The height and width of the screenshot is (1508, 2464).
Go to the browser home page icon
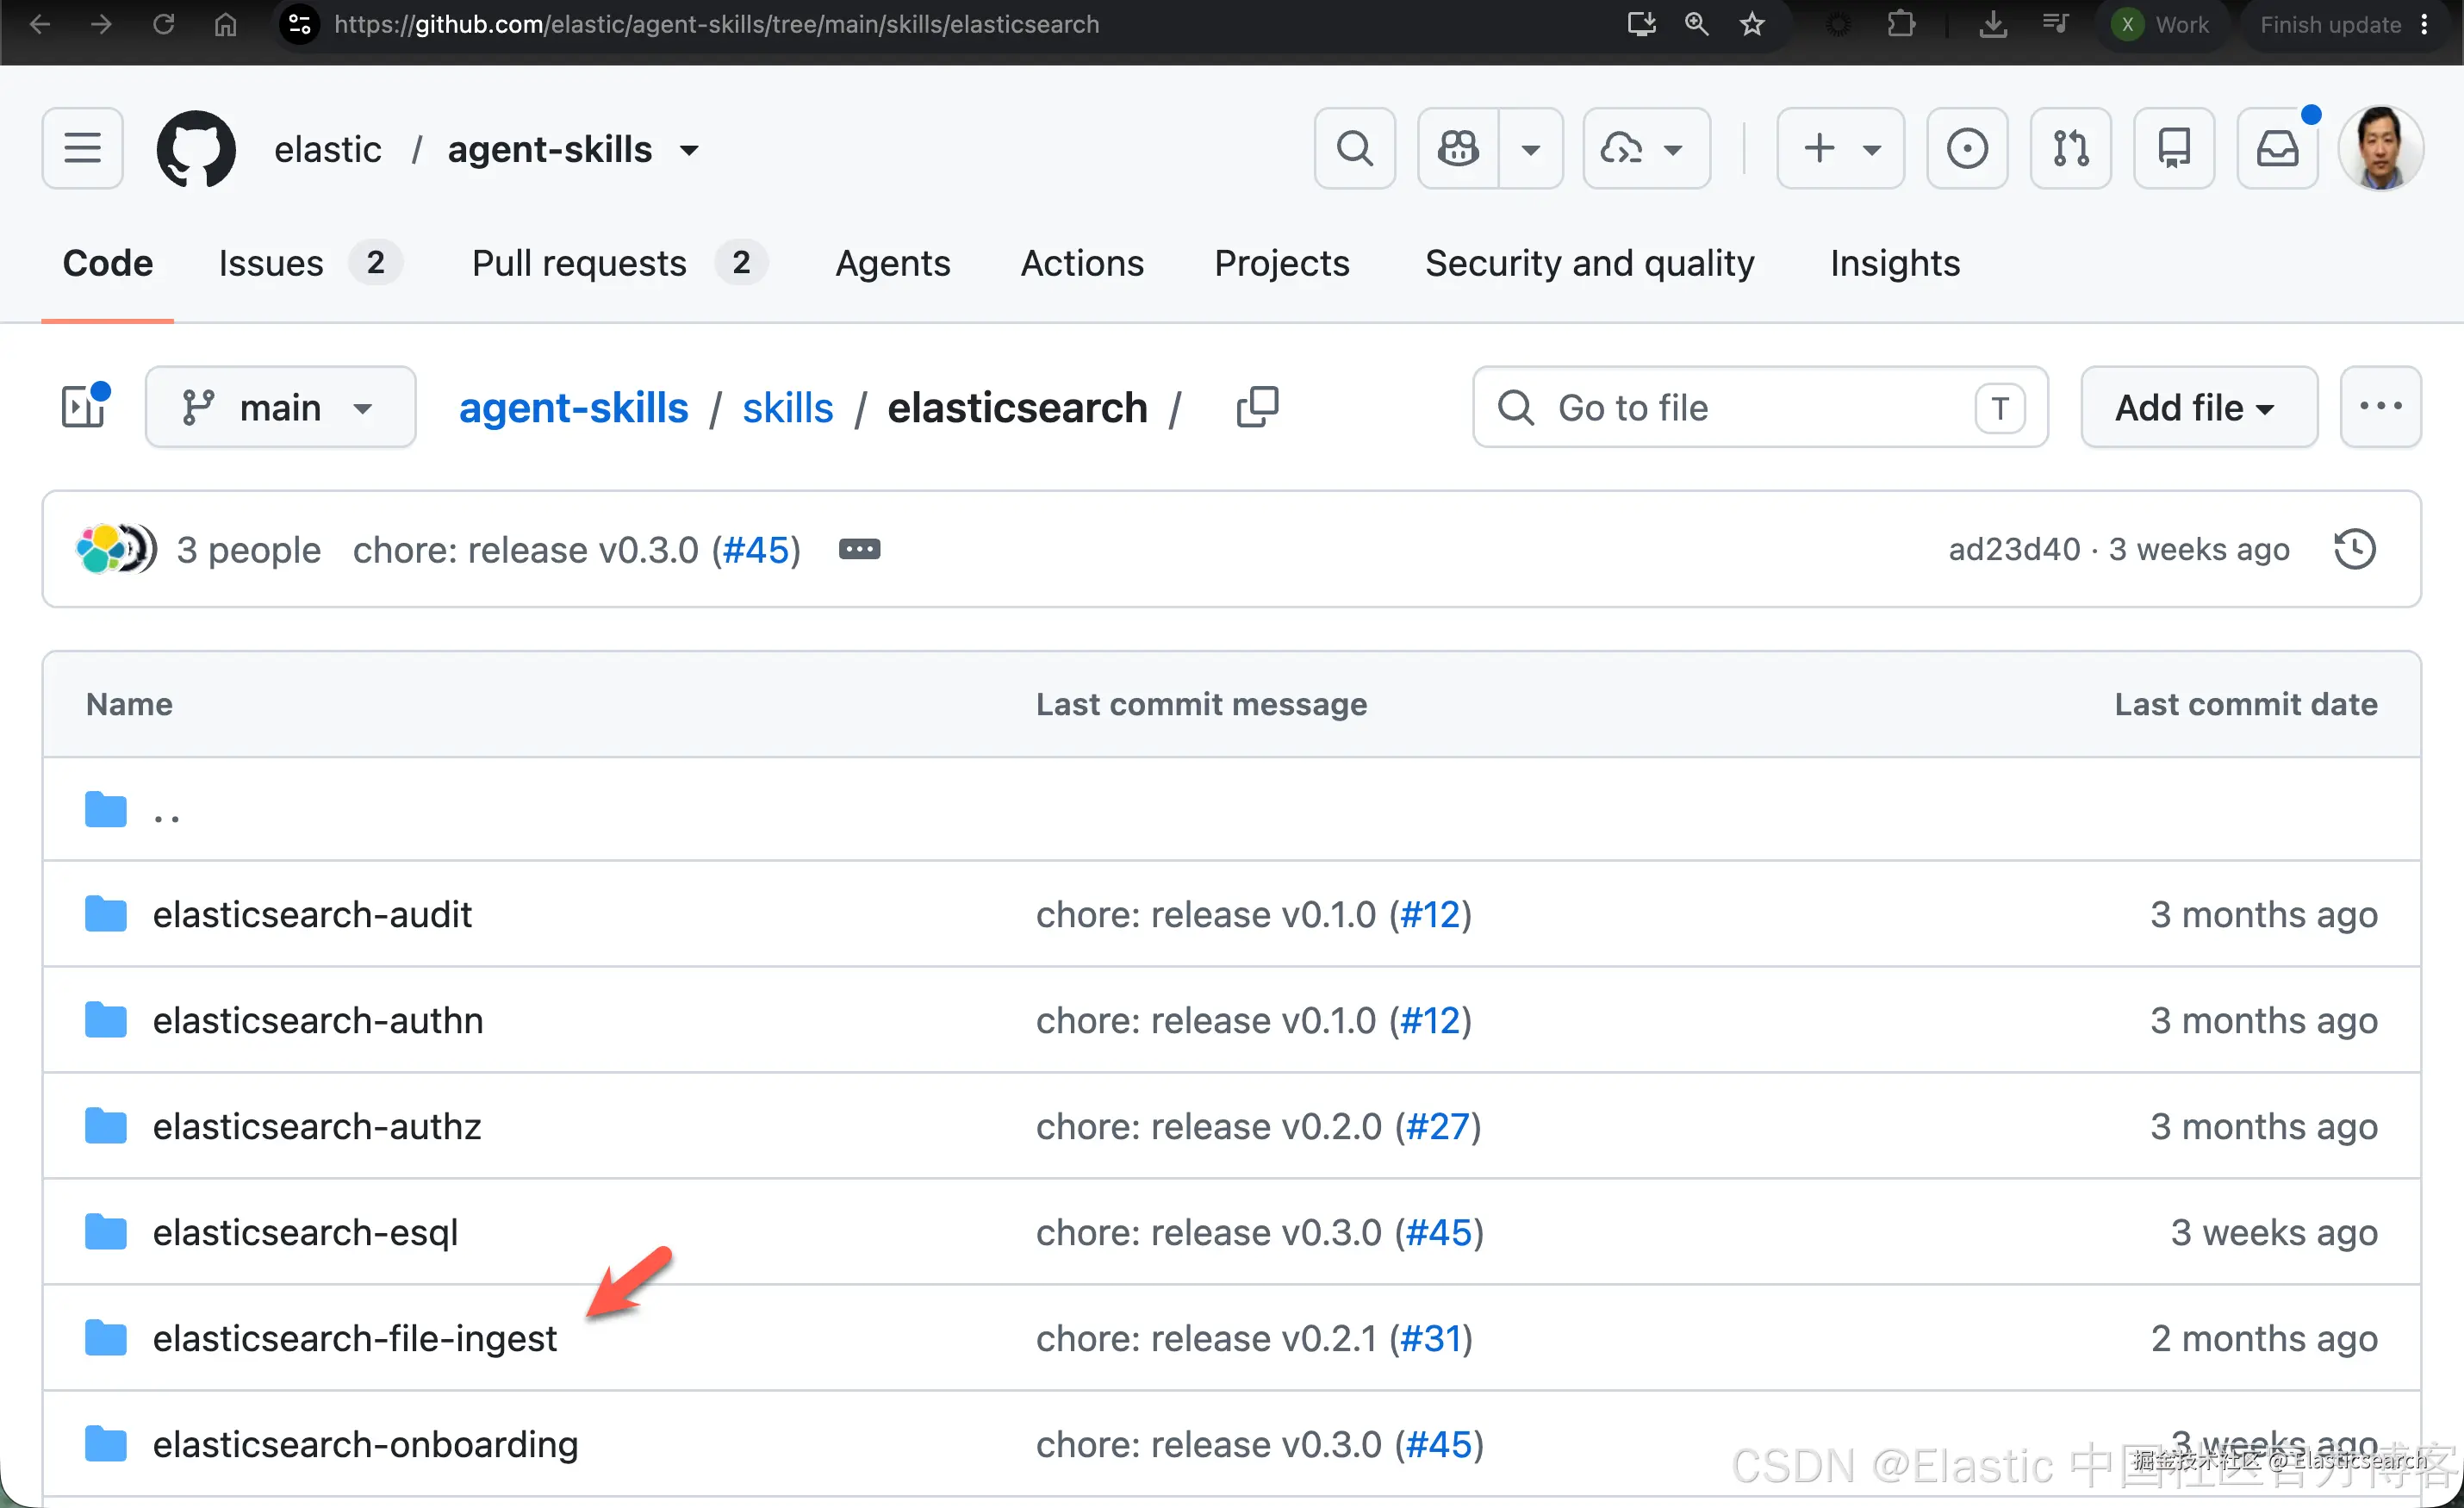pos(225,24)
